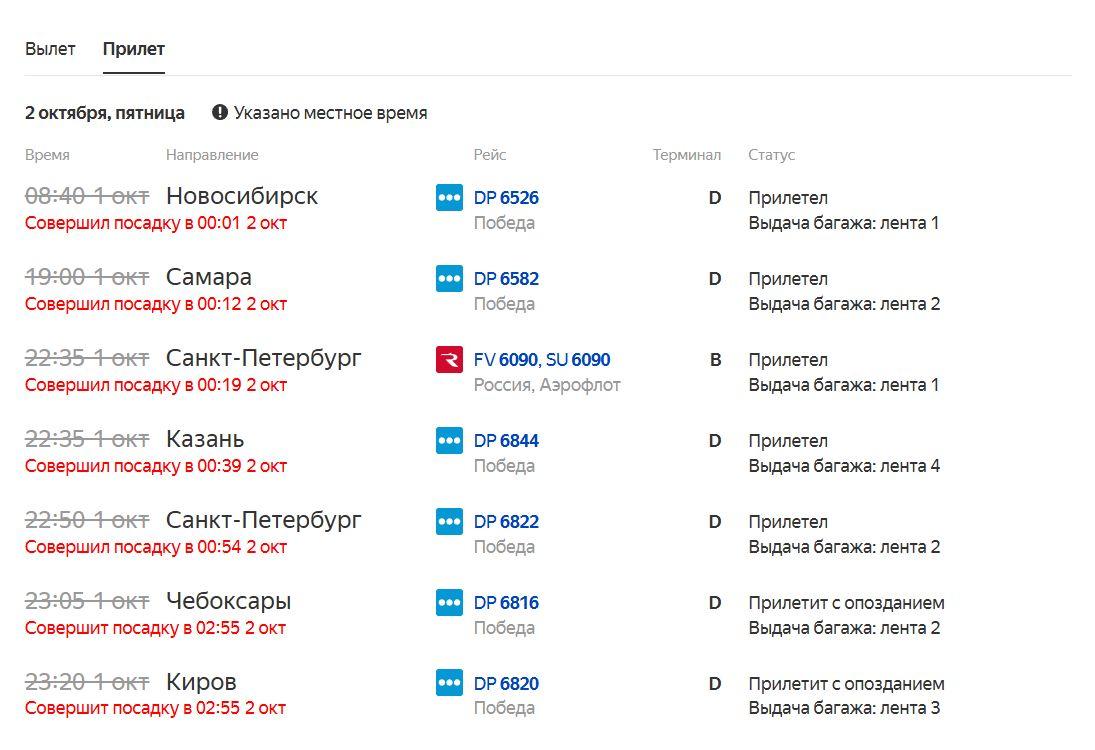1095x750 pixels.
Task: Click the Победа airline icon for DP 6820
Action: (x=449, y=683)
